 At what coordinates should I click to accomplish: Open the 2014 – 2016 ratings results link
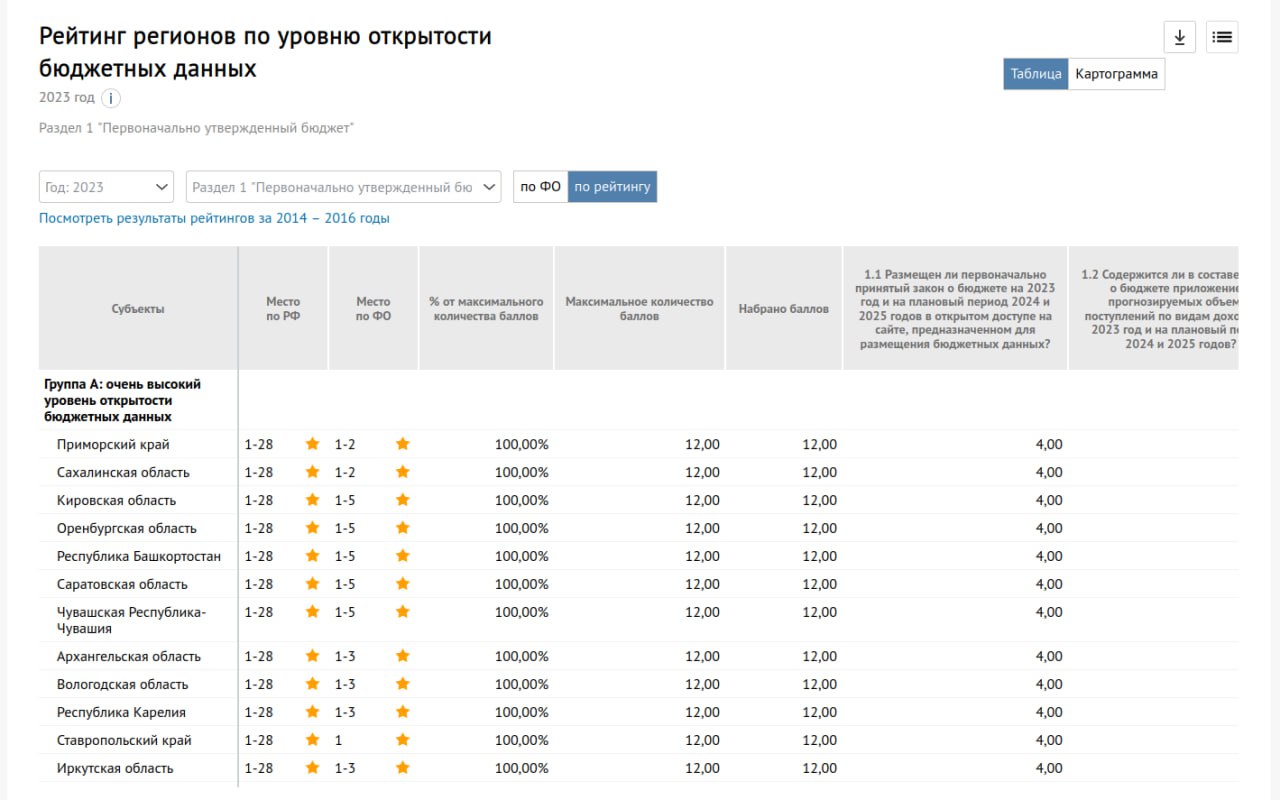(x=214, y=218)
